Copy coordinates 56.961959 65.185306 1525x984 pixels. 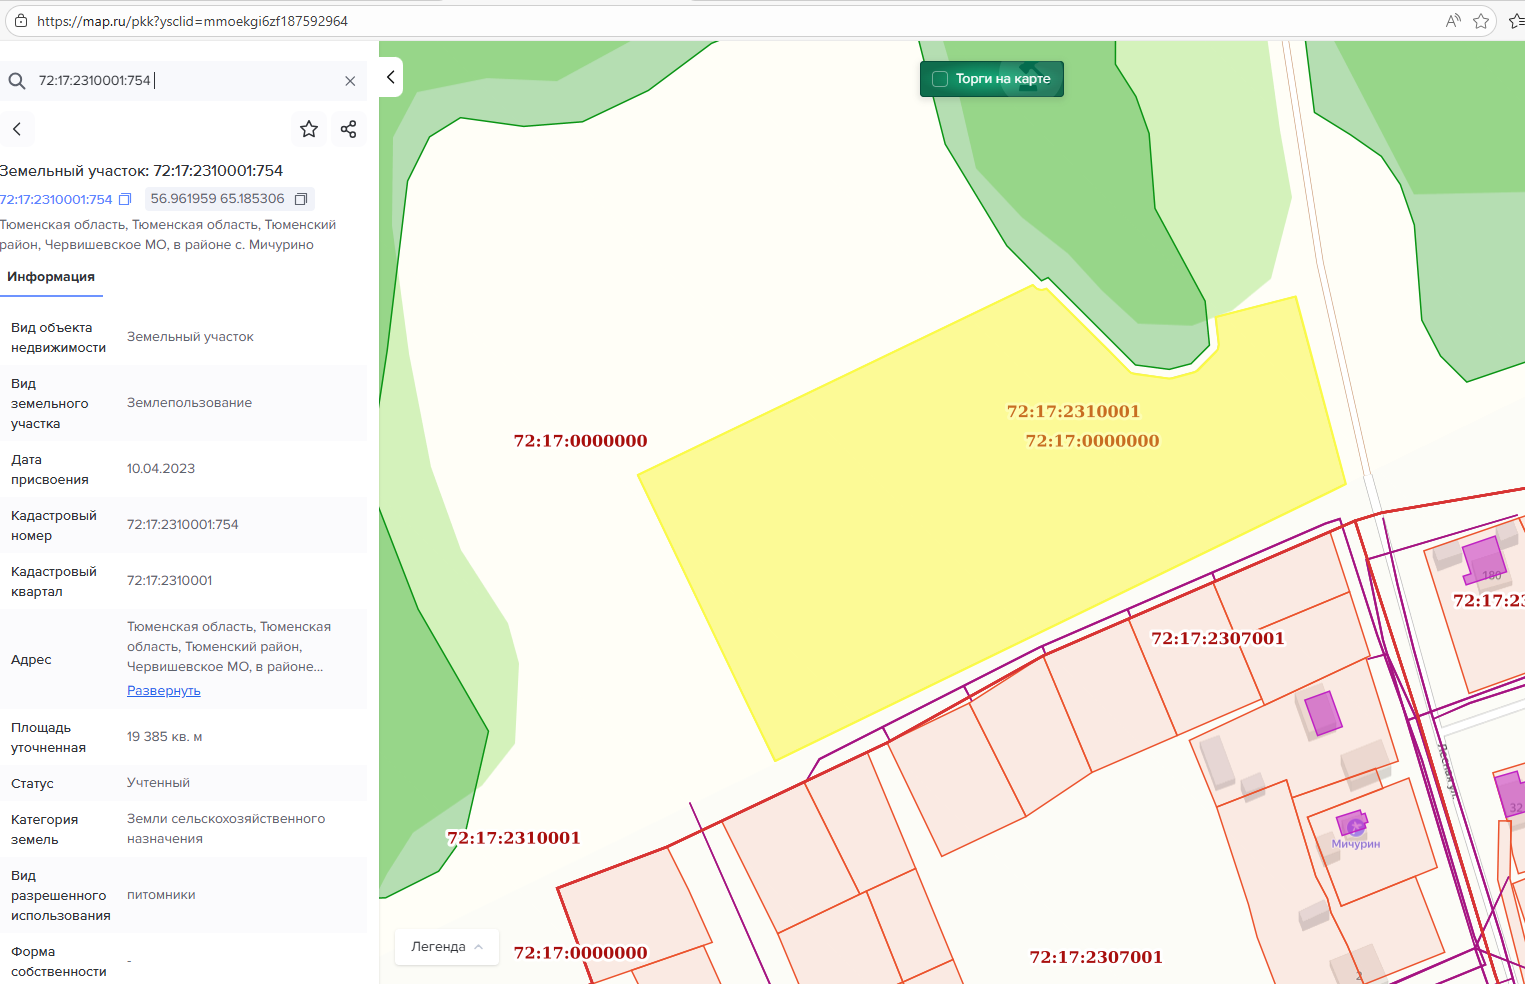(x=300, y=199)
